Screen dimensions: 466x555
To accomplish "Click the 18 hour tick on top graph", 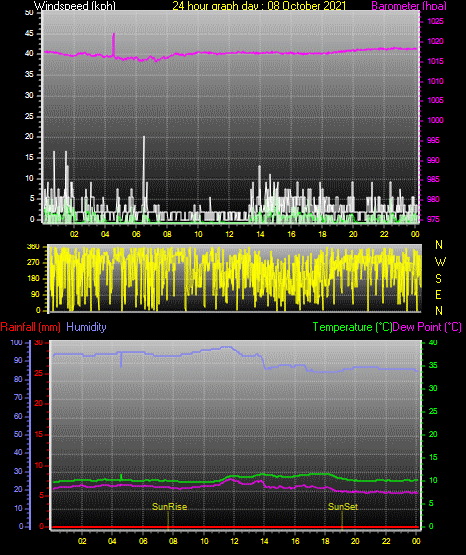I will click(x=322, y=234).
